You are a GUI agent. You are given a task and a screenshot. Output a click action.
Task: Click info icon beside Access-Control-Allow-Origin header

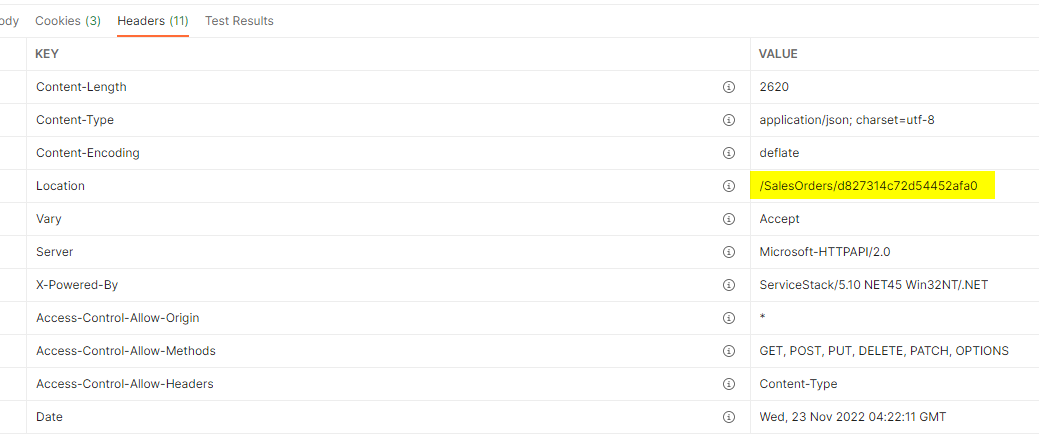coord(729,318)
